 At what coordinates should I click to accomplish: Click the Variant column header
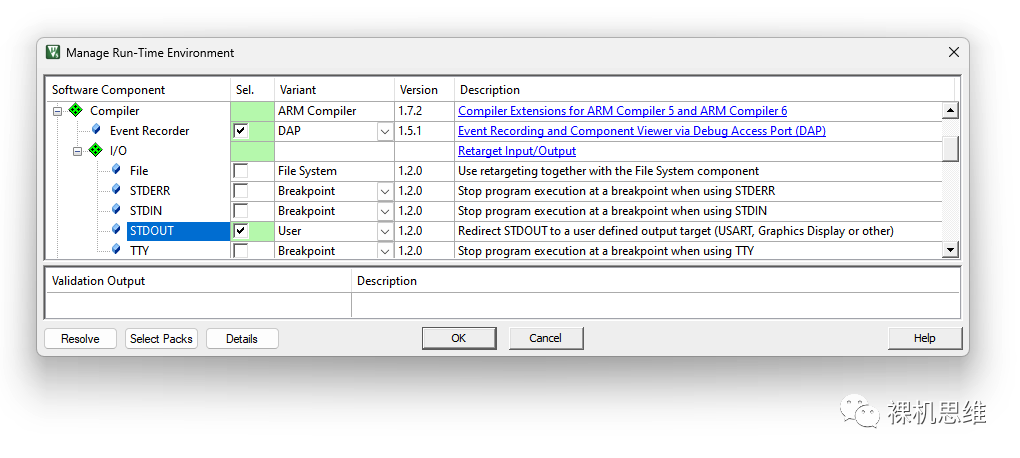[334, 90]
